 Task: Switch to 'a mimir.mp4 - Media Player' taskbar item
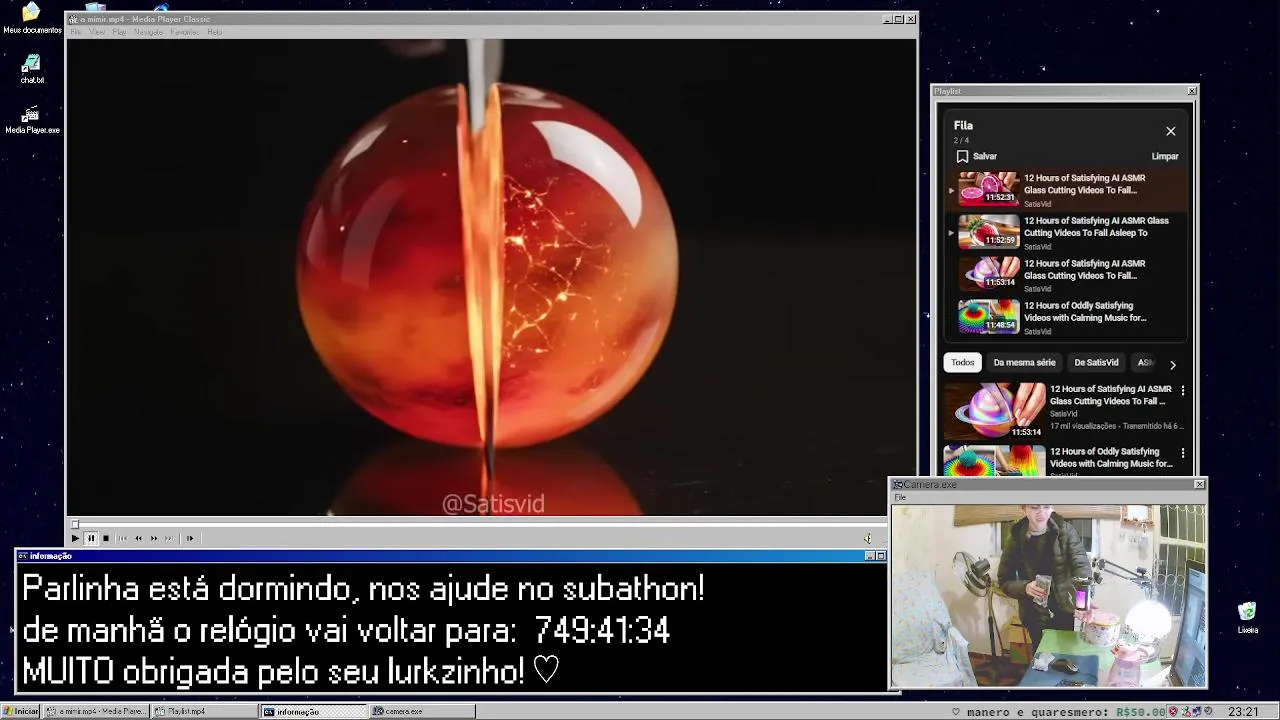pos(96,711)
